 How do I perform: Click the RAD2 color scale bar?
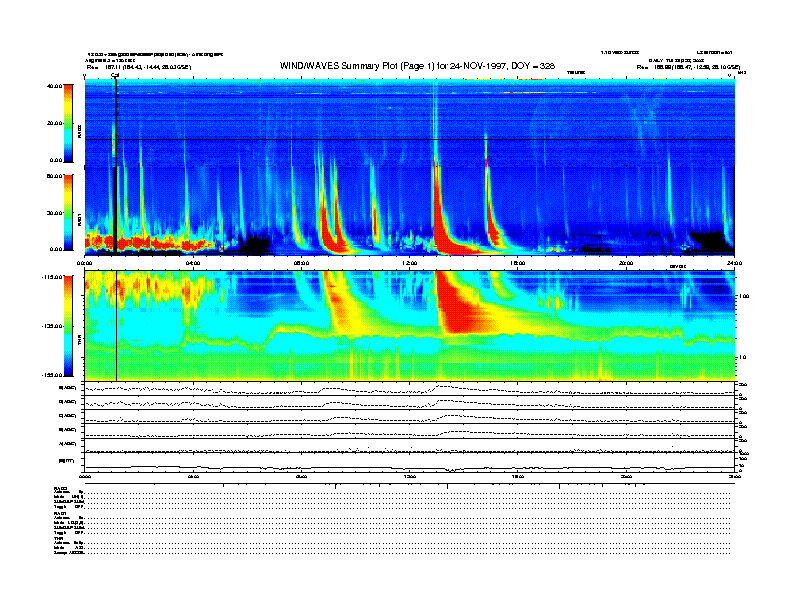coord(68,123)
